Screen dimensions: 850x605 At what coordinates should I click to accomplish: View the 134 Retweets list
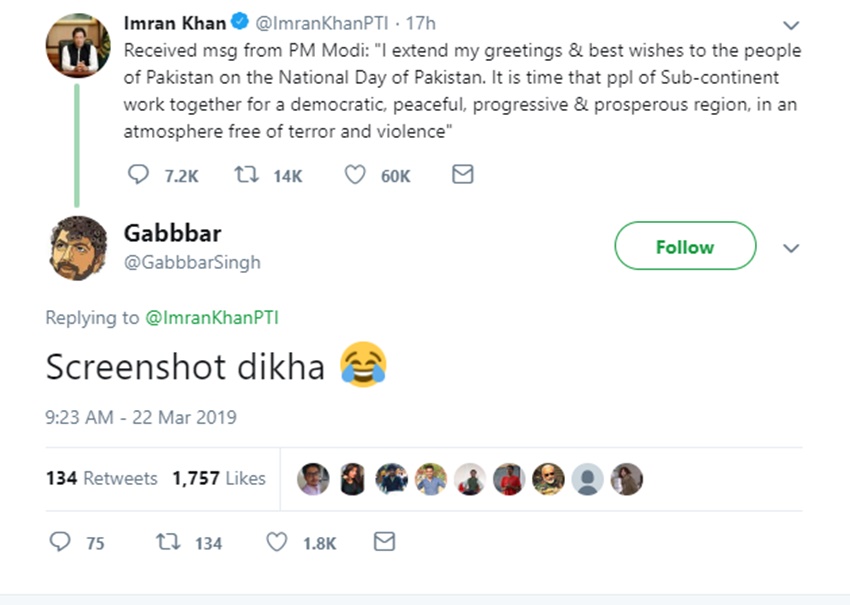[x=101, y=478]
